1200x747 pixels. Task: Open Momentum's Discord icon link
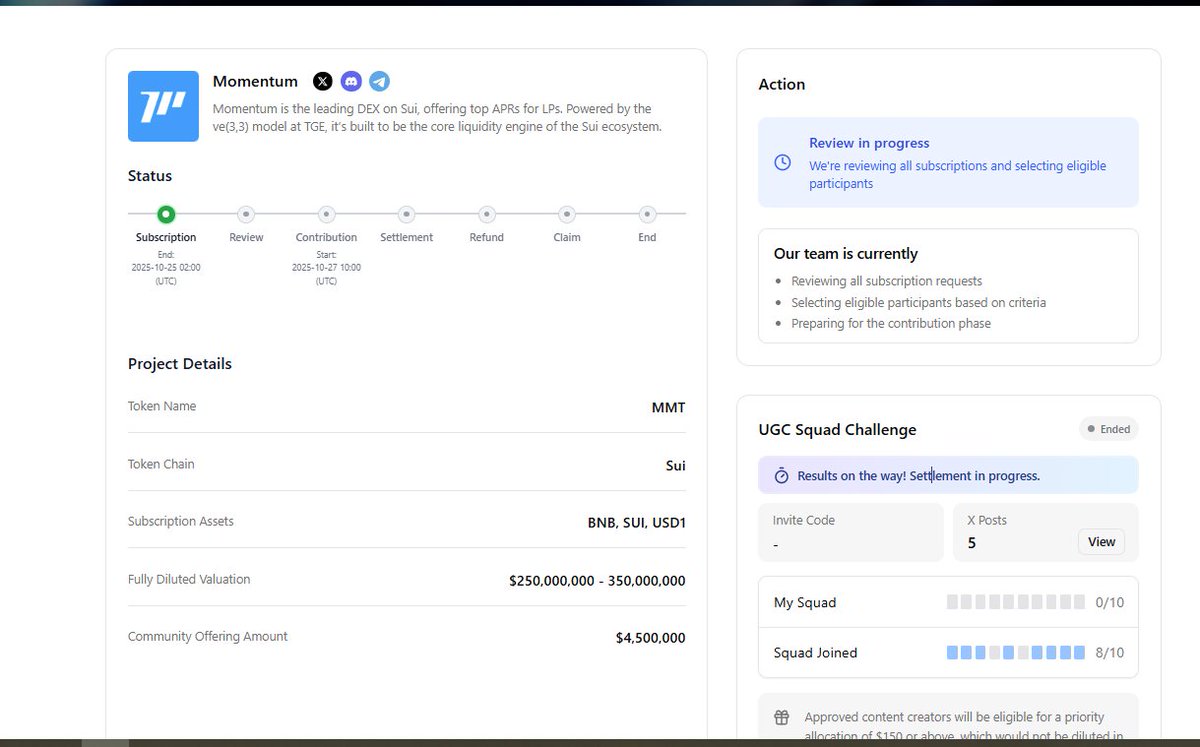tap(351, 82)
